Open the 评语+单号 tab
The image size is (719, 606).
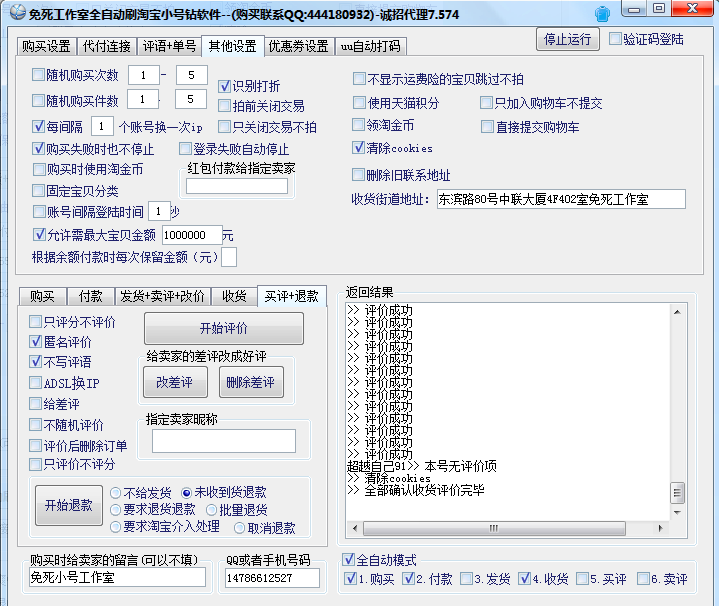point(169,46)
